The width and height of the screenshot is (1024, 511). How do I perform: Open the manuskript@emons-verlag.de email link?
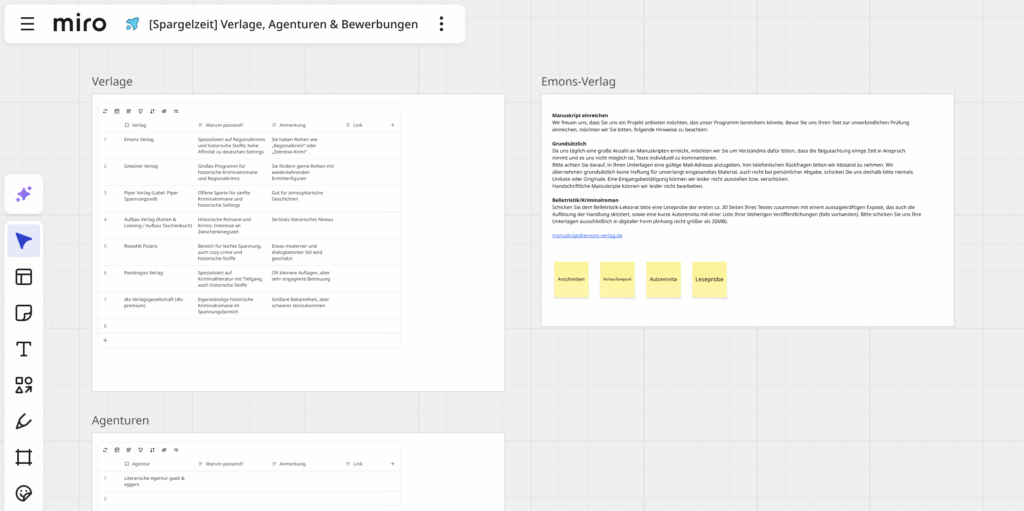click(x=587, y=235)
